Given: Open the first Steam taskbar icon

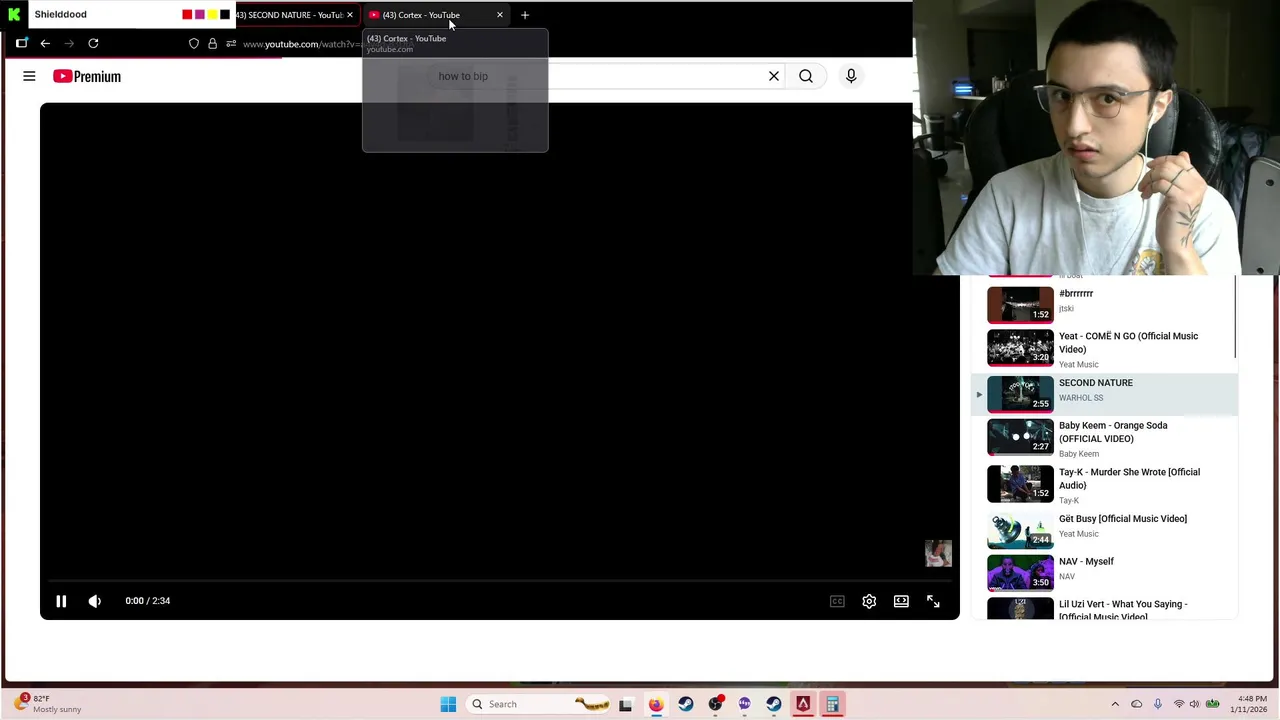Looking at the screenshot, I should [x=685, y=704].
